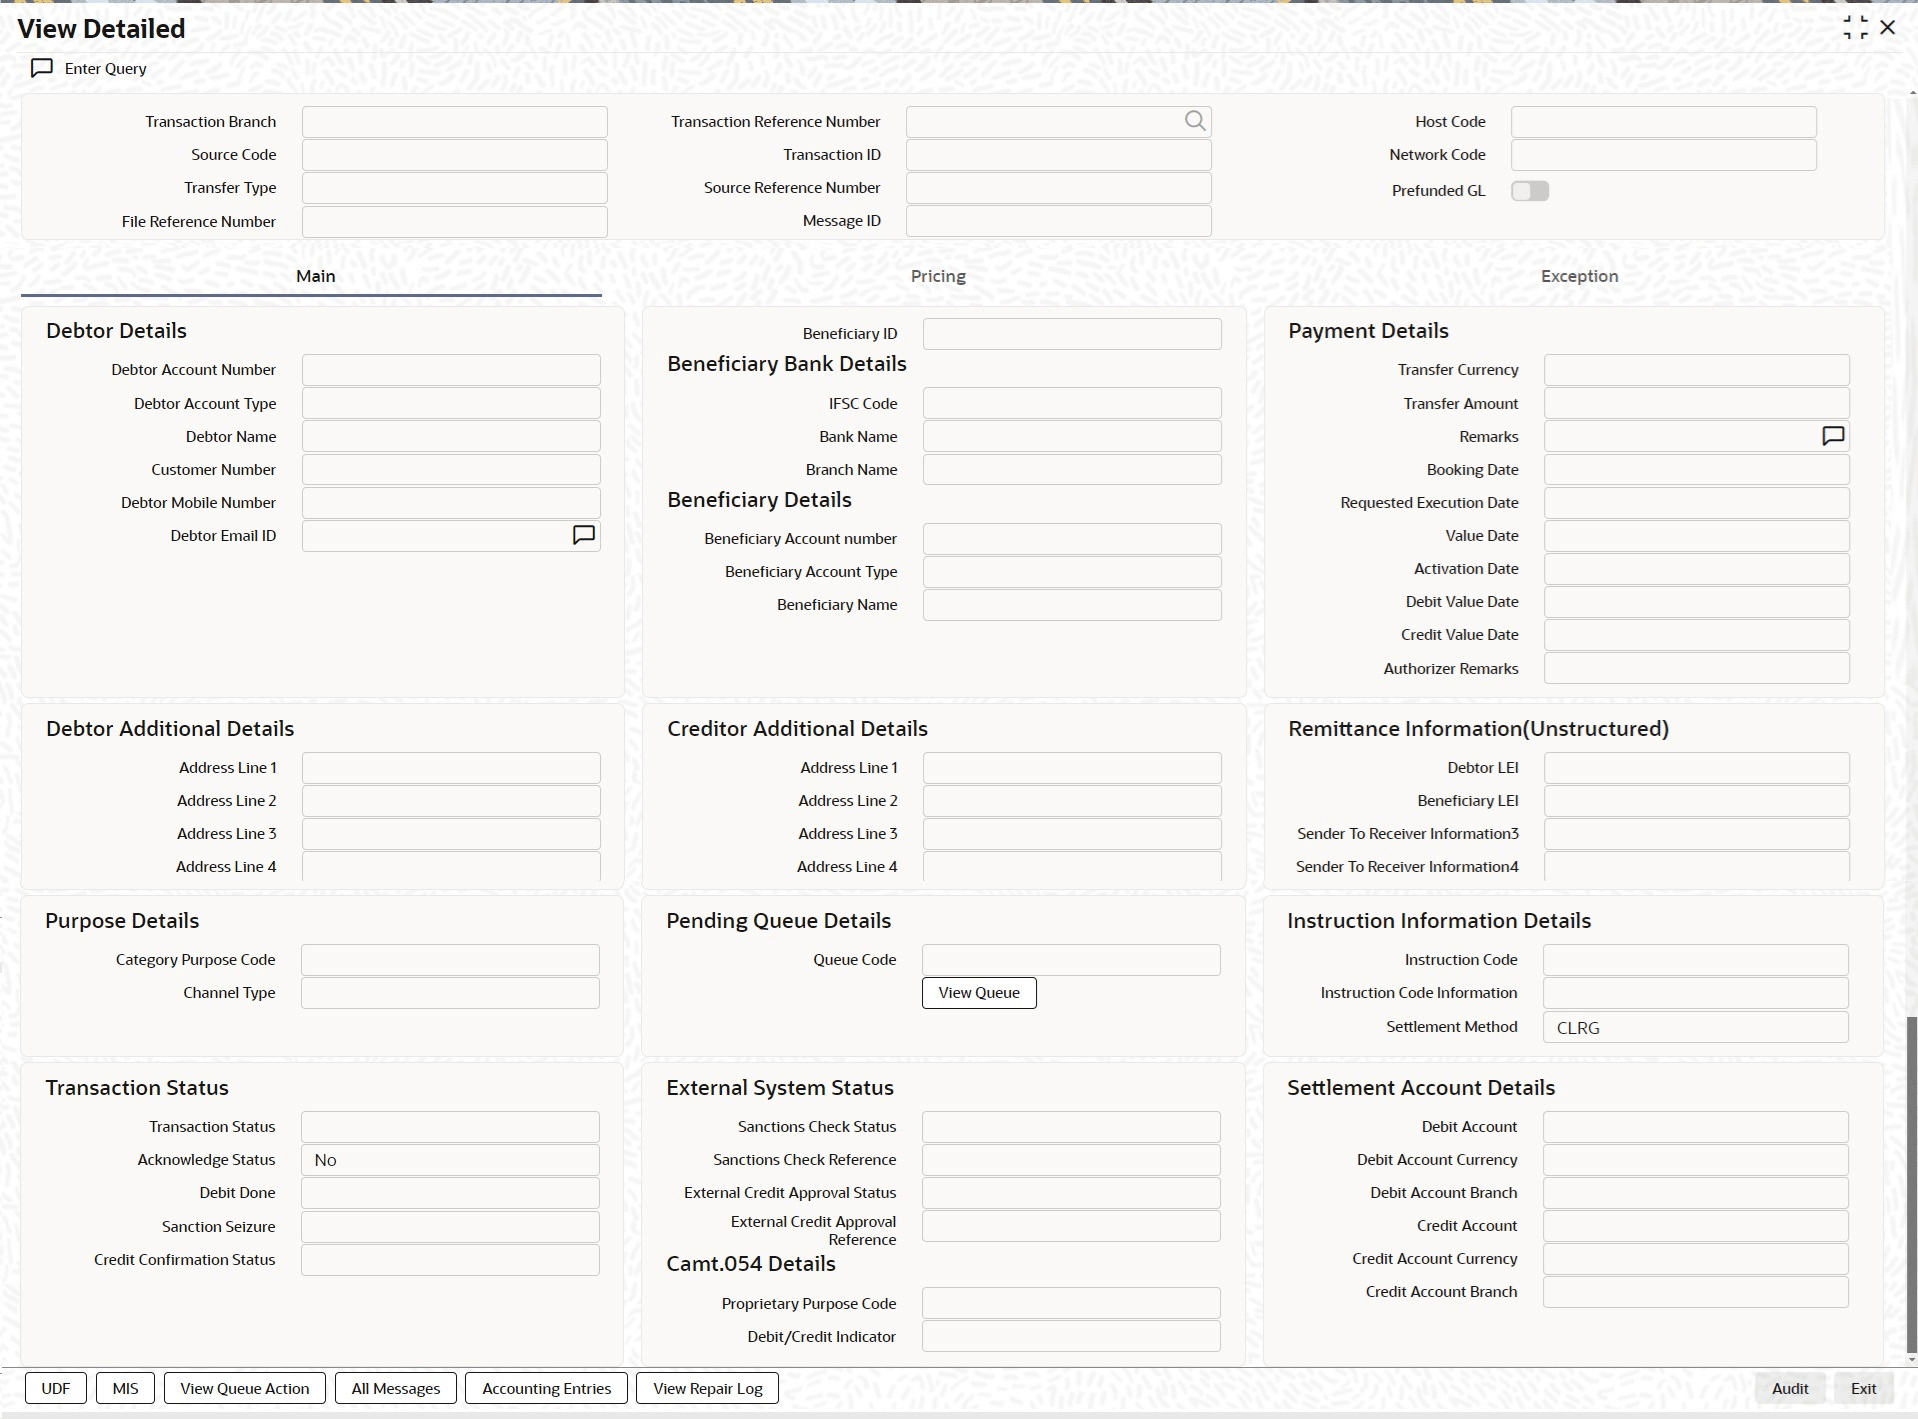Click the Transaction Branch field
This screenshot has height=1419, width=1918.
click(x=455, y=122)
